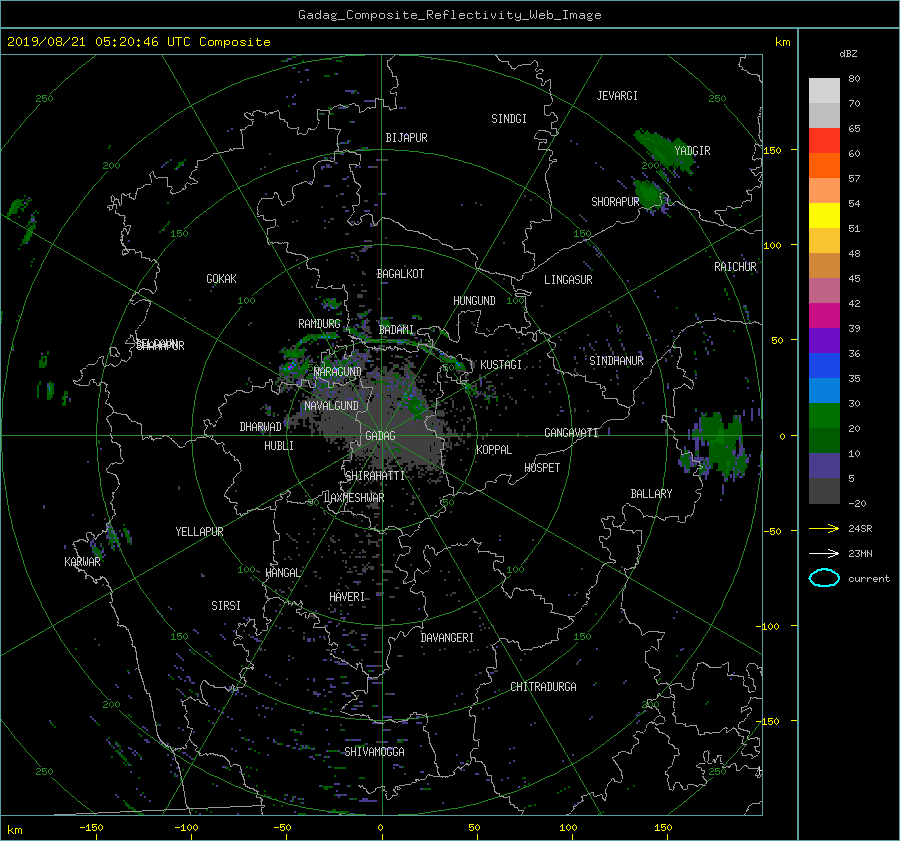Click the SHIRAHATTI city label
Screen dimensions: 900x841
coord(375,476)
